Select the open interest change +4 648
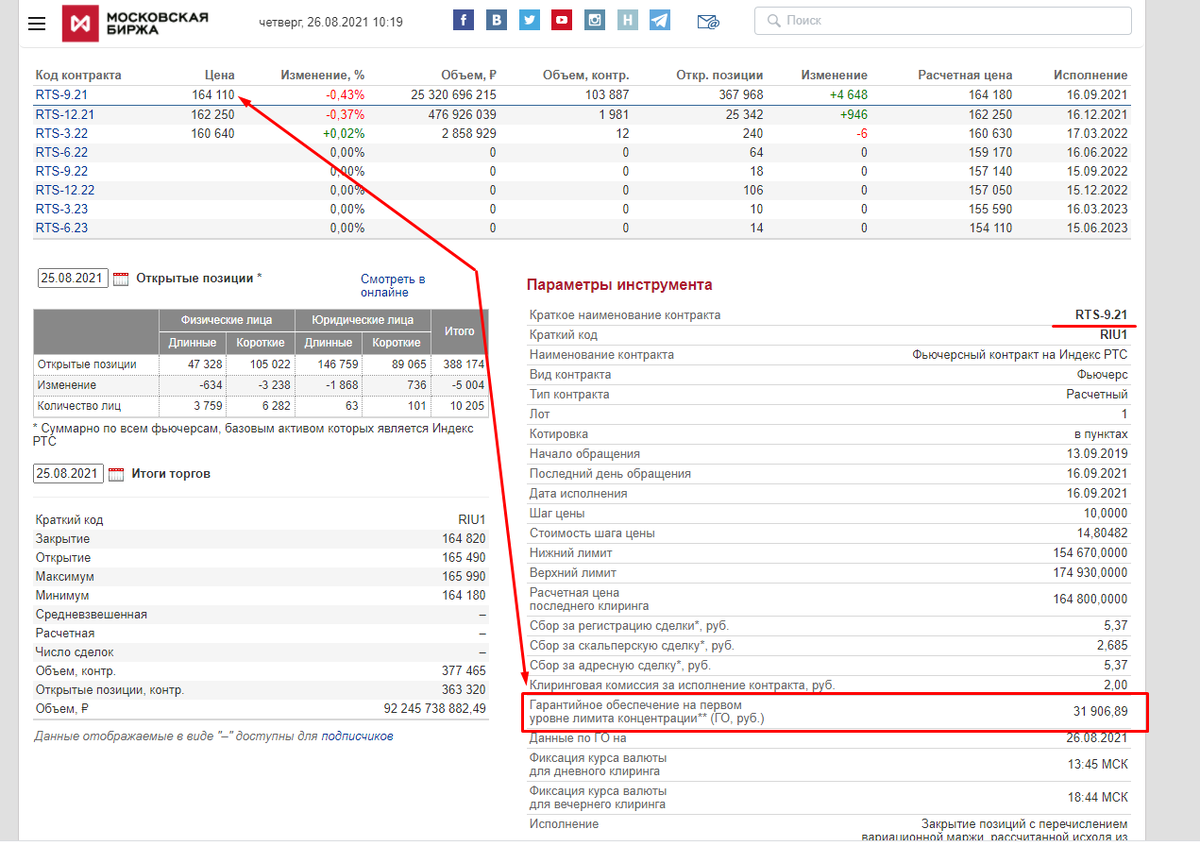1200x846 pixels. [847, 95]
